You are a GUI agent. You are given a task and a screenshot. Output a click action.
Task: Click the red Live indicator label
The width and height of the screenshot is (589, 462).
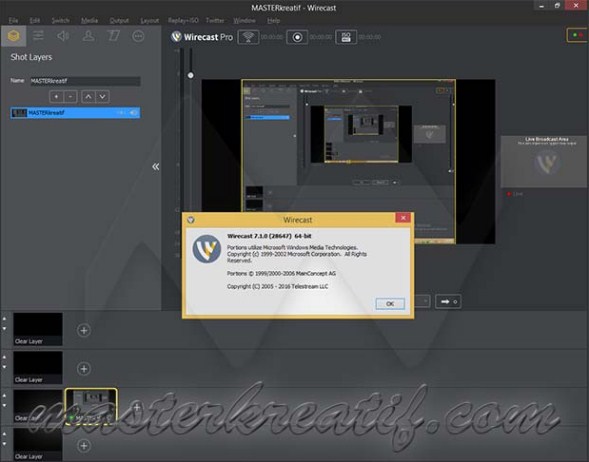pyautogui.click(x=515, y=194)
